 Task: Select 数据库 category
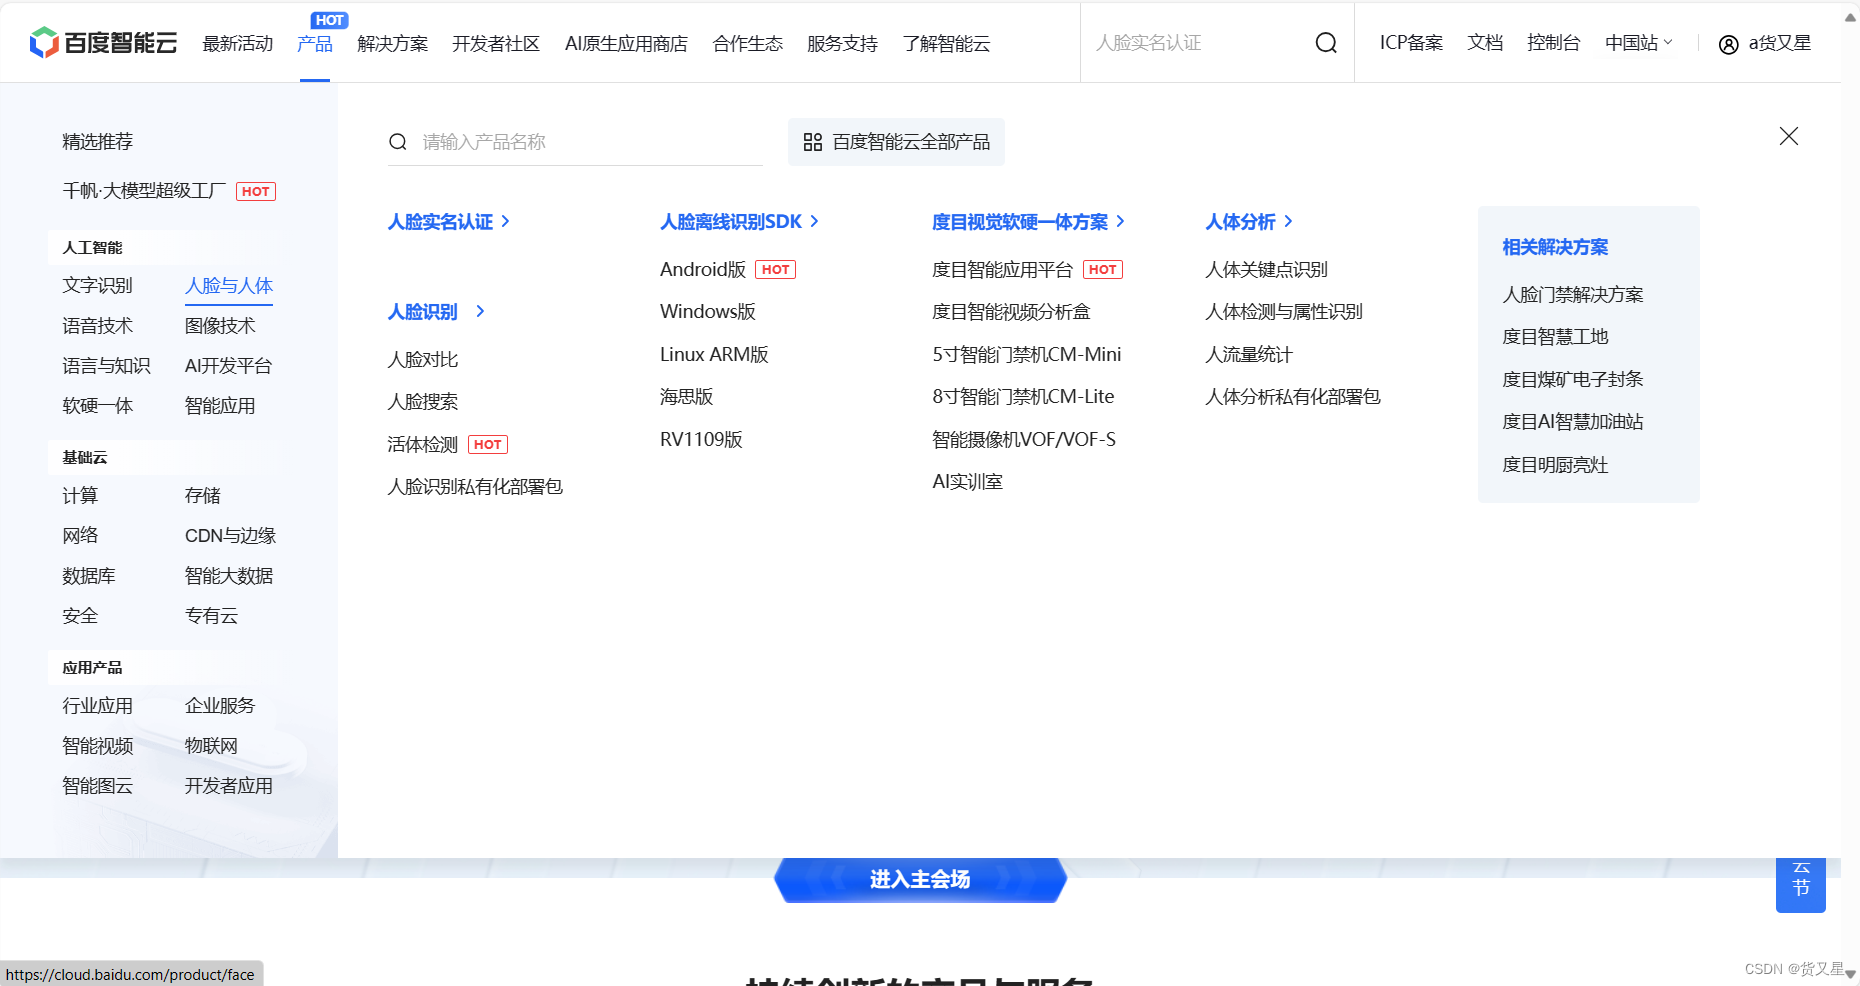(x=89, y=576)
